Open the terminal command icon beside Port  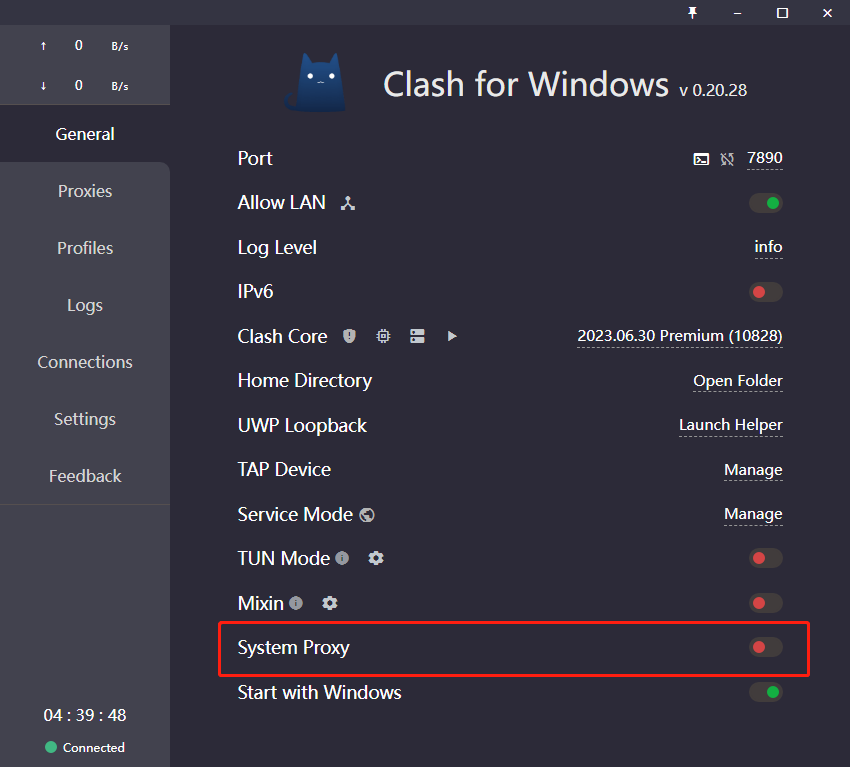(x=701, y=159)
